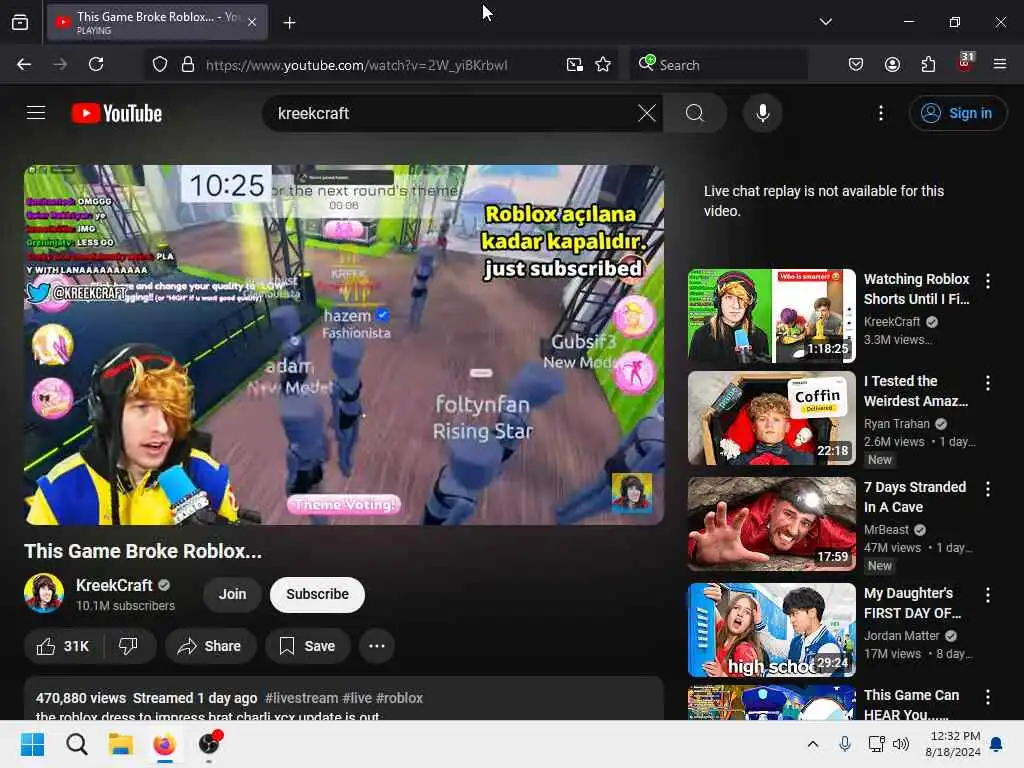
Task: Open Firefox application hamburger menu
Action: (1000, 64)
